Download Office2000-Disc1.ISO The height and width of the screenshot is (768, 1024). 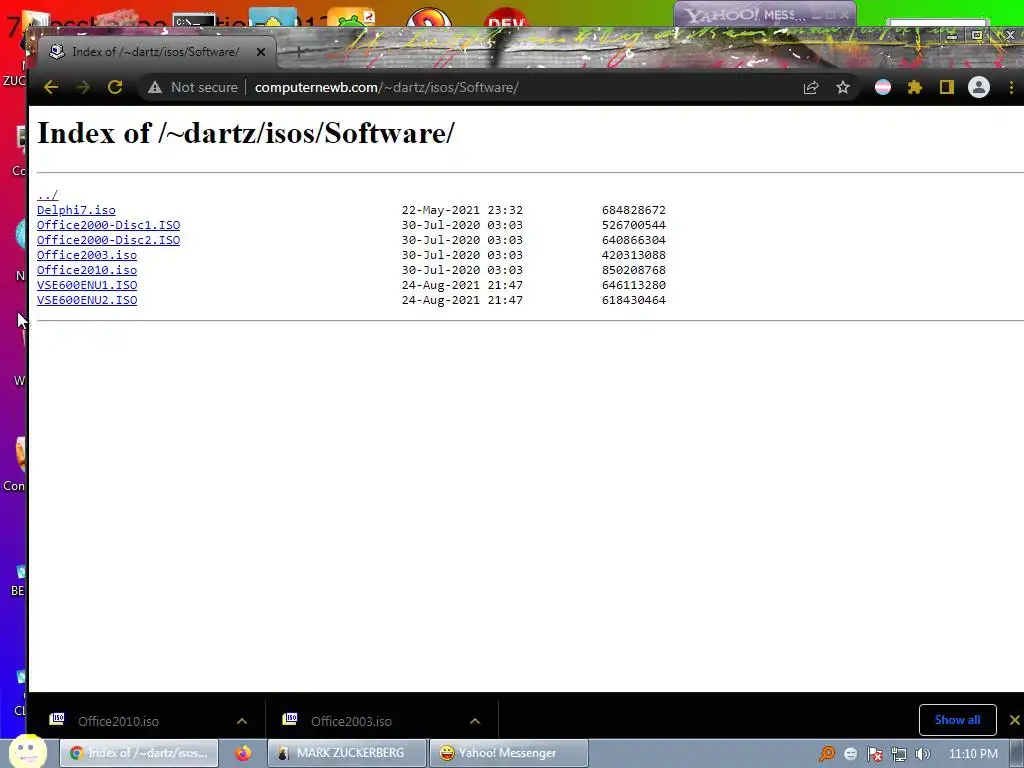coord(108,225)
